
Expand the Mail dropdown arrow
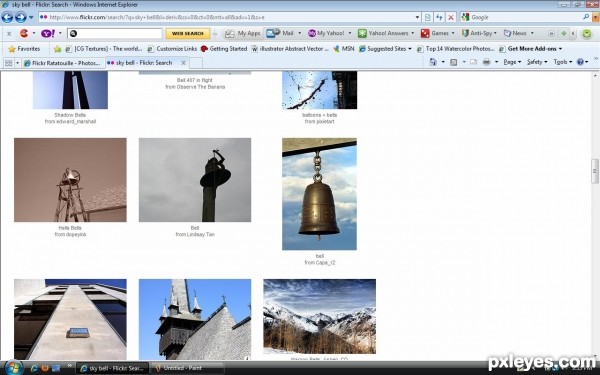300,33
